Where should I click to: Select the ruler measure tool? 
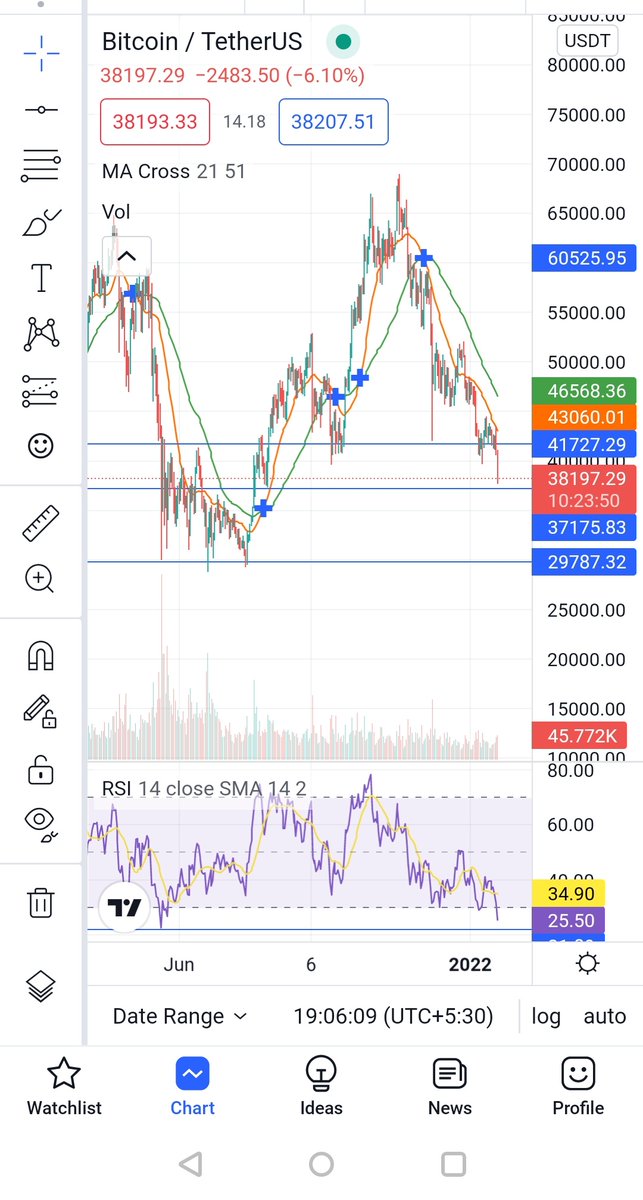pyautogui.click(x=41, y=523)
